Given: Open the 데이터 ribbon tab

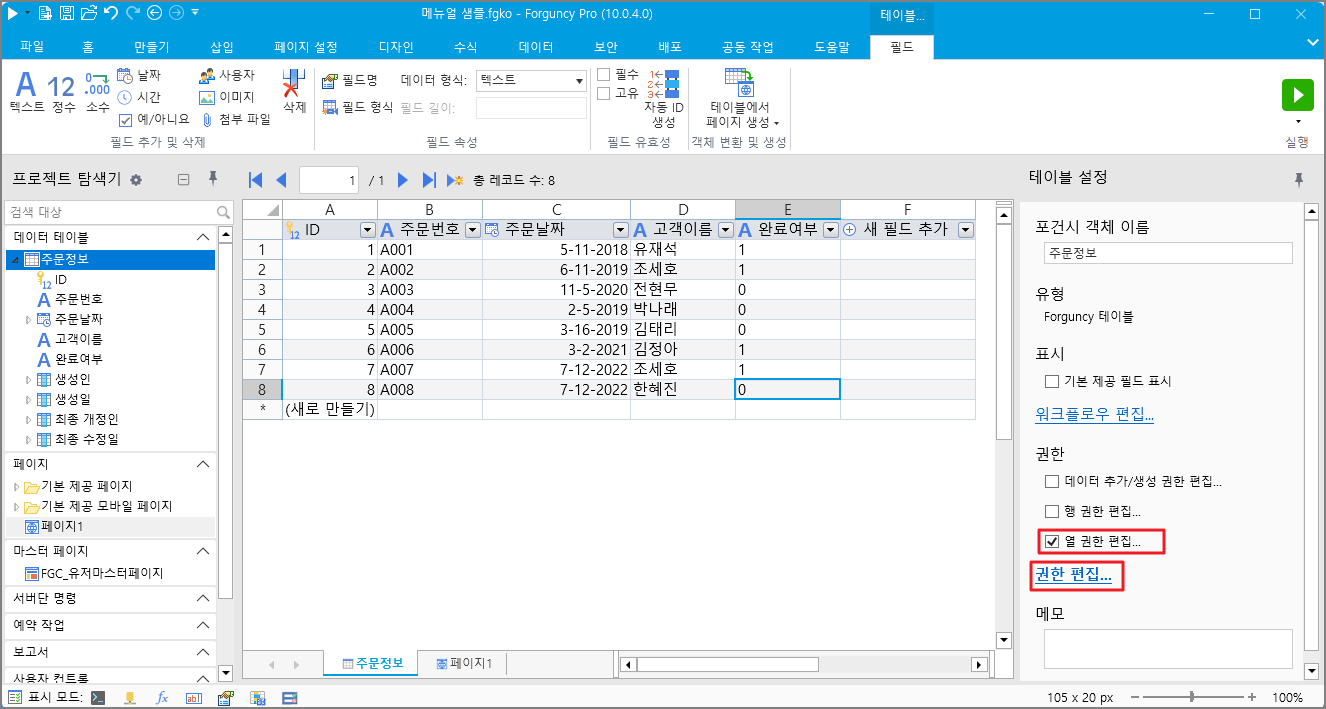Looking at the screenshot, I should (x=536, y=47).
